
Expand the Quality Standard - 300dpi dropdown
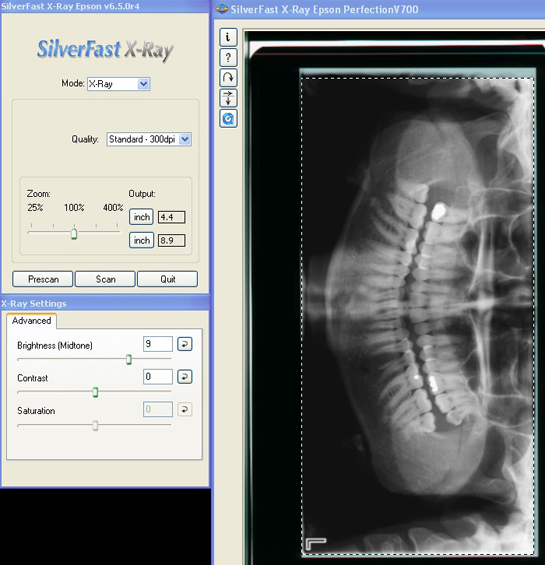(x=149, y=139)
